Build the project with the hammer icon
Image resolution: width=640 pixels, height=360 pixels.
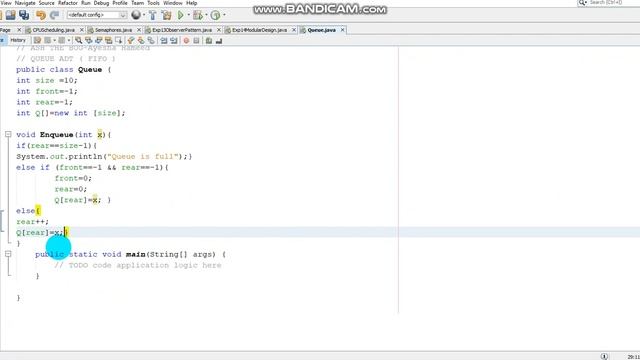153,15
